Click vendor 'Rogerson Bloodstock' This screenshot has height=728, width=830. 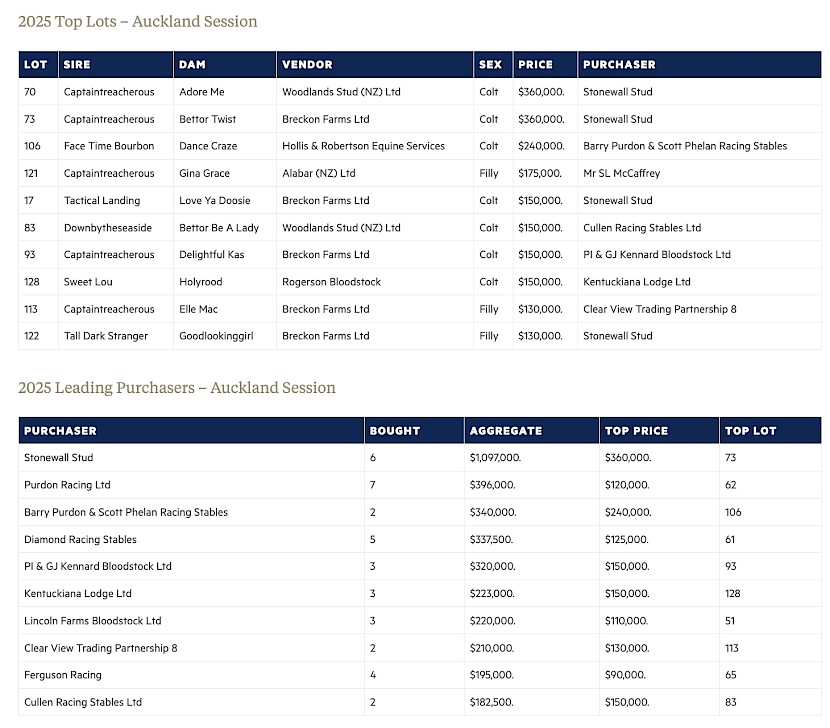point(331,282)
